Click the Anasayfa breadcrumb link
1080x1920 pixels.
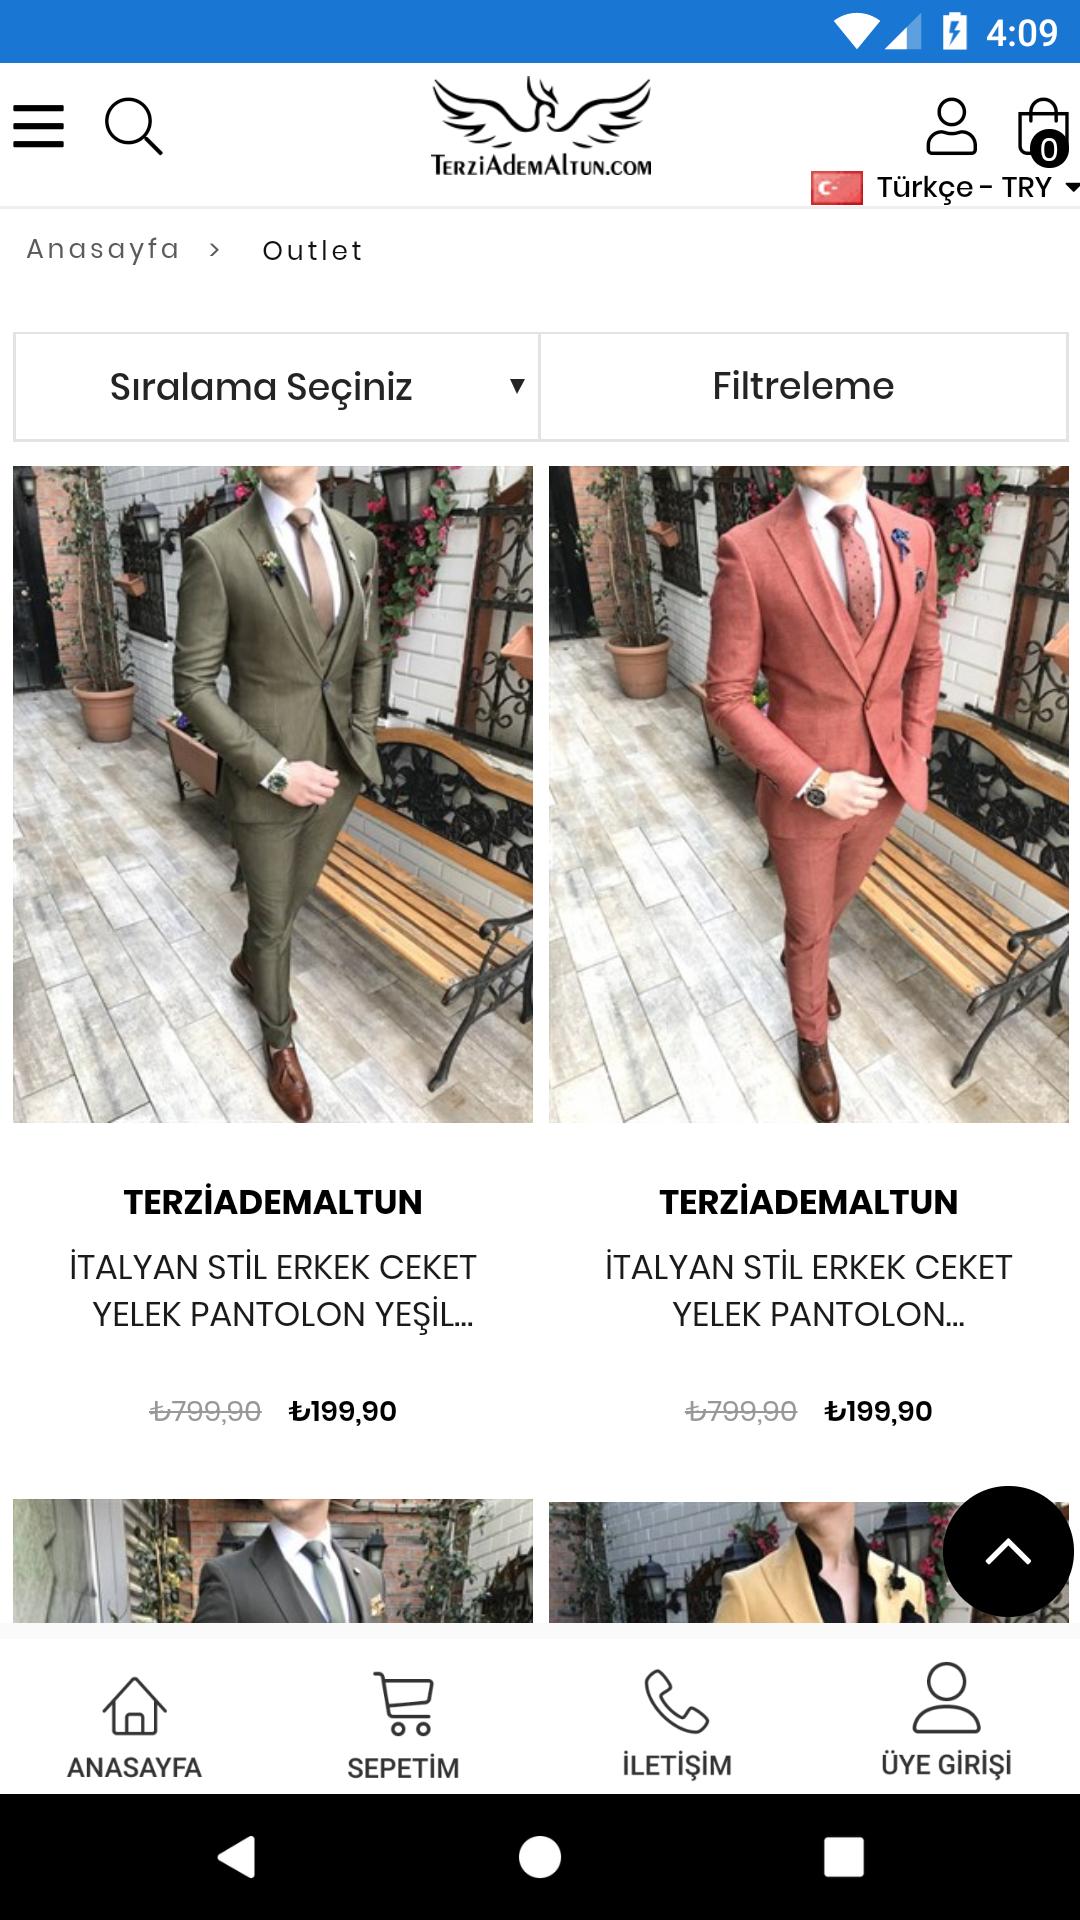click(103, 249)
